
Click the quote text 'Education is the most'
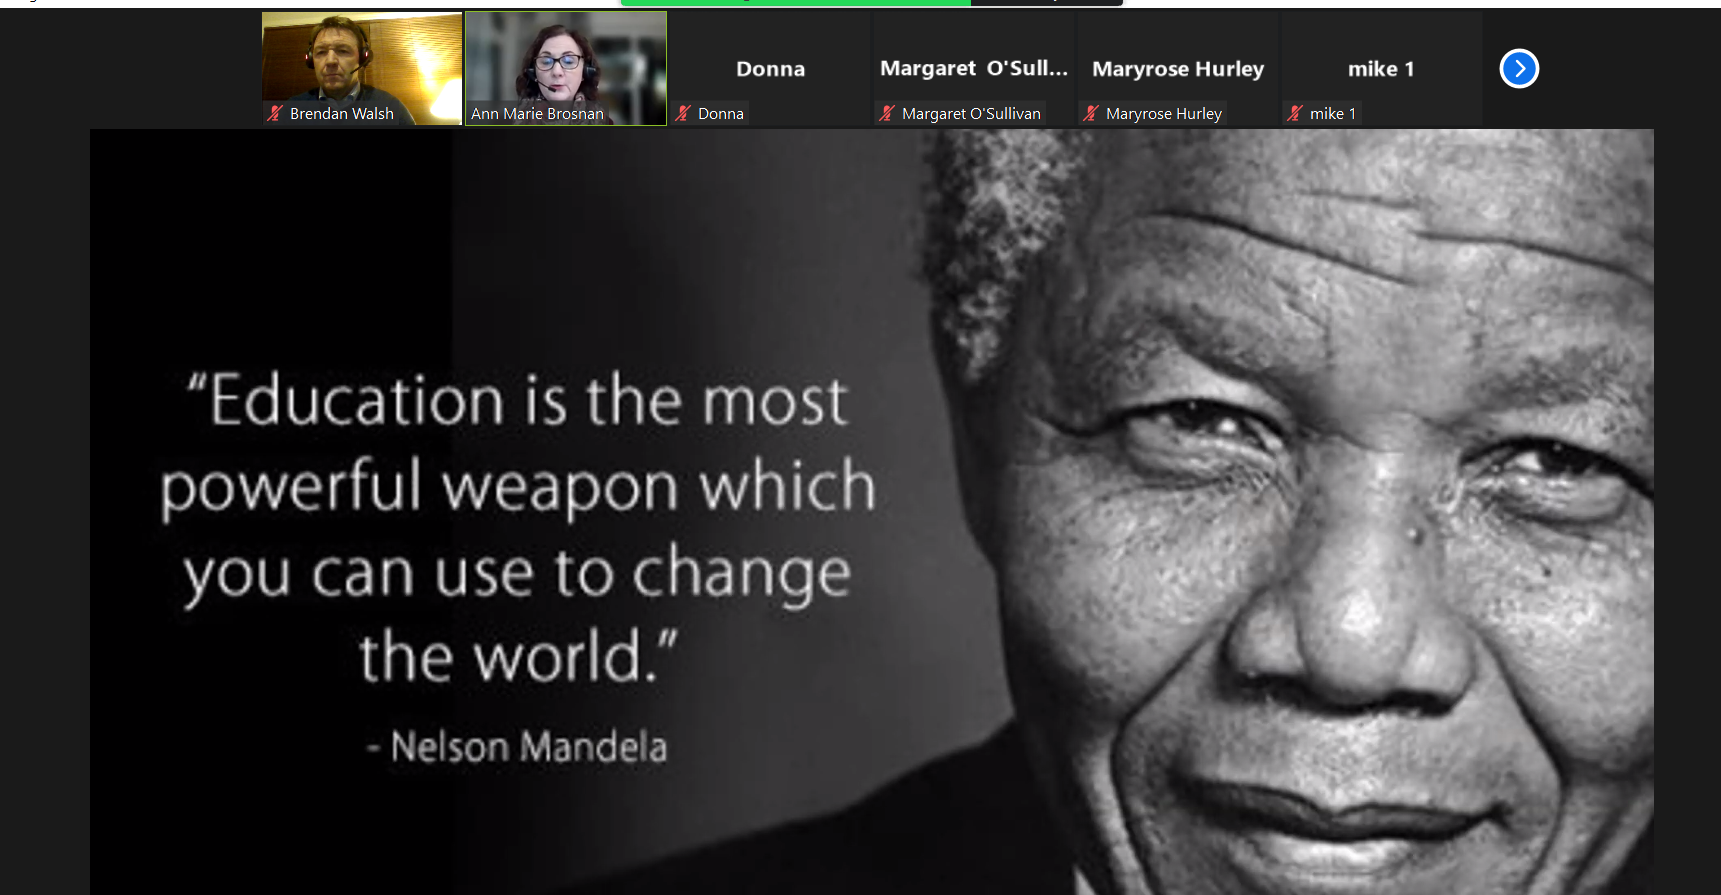coord(518,399)
